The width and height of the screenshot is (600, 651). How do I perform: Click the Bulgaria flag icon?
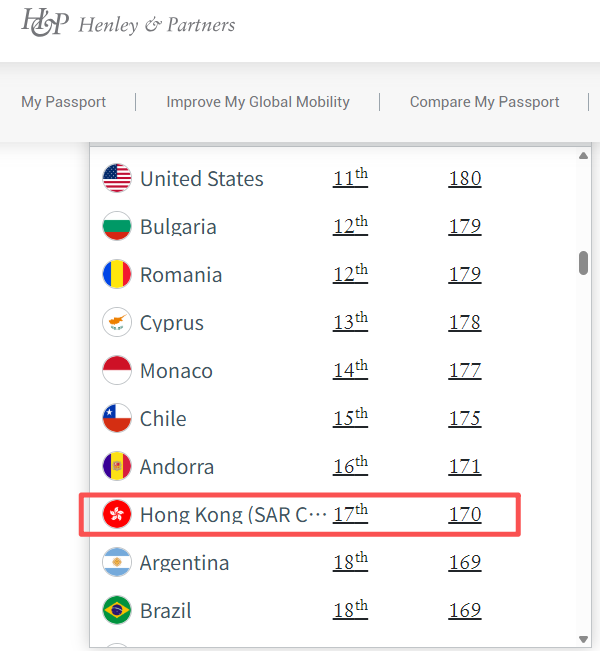pyautogui.click(x=117, y=227)
